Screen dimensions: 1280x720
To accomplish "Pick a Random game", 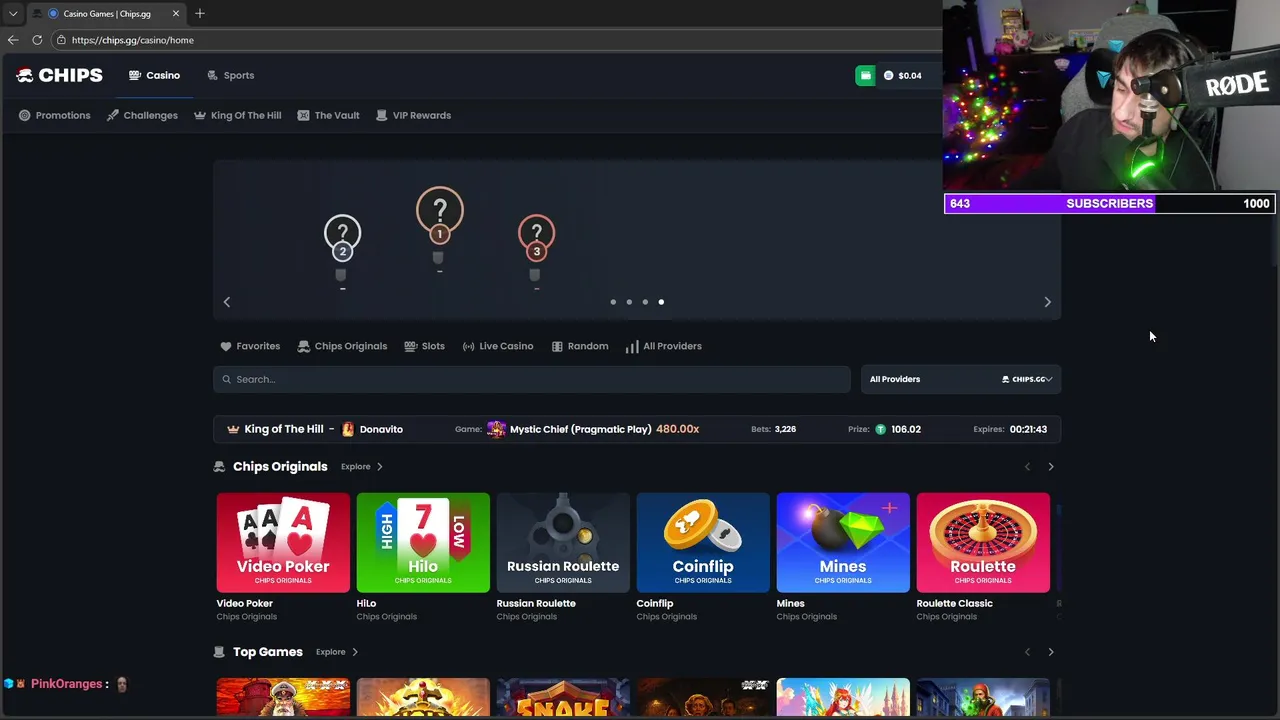I will [580, 346].
